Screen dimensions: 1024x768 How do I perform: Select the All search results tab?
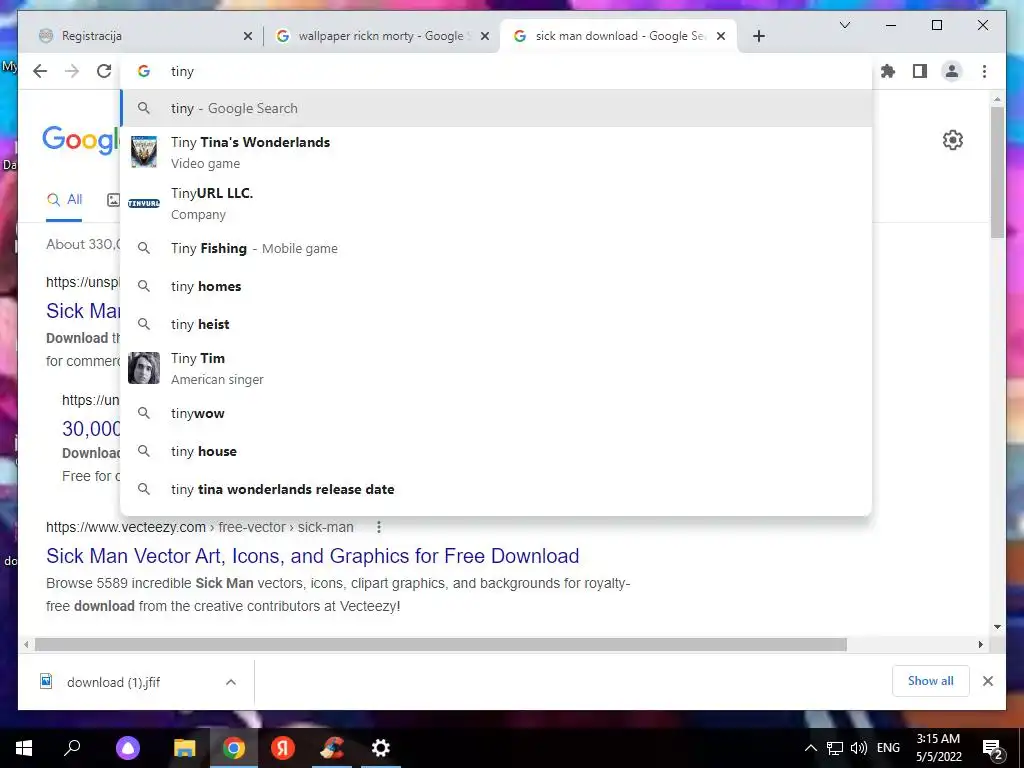[x=64, y=200]
